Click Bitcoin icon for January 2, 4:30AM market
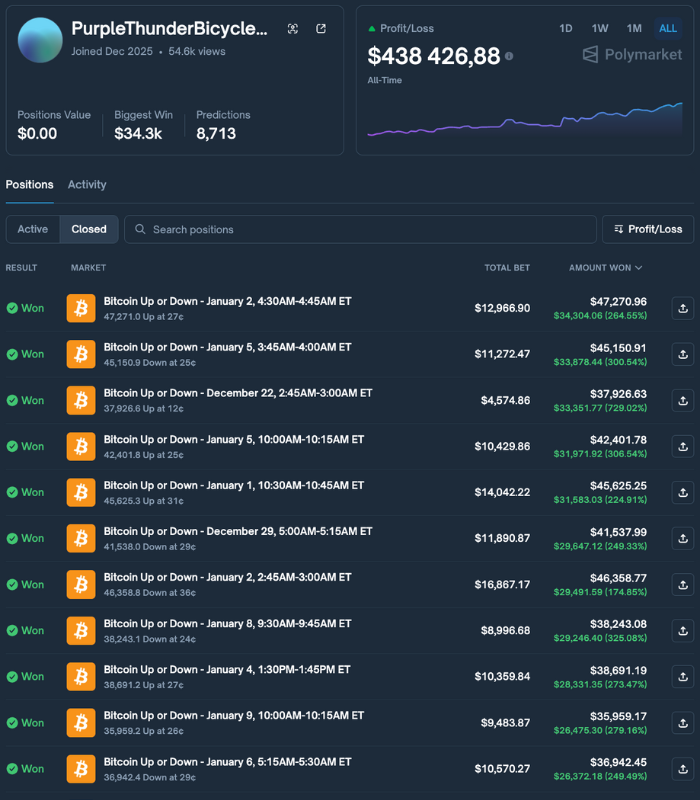This screenshot has width=700, height=800. tap(81, 308)
